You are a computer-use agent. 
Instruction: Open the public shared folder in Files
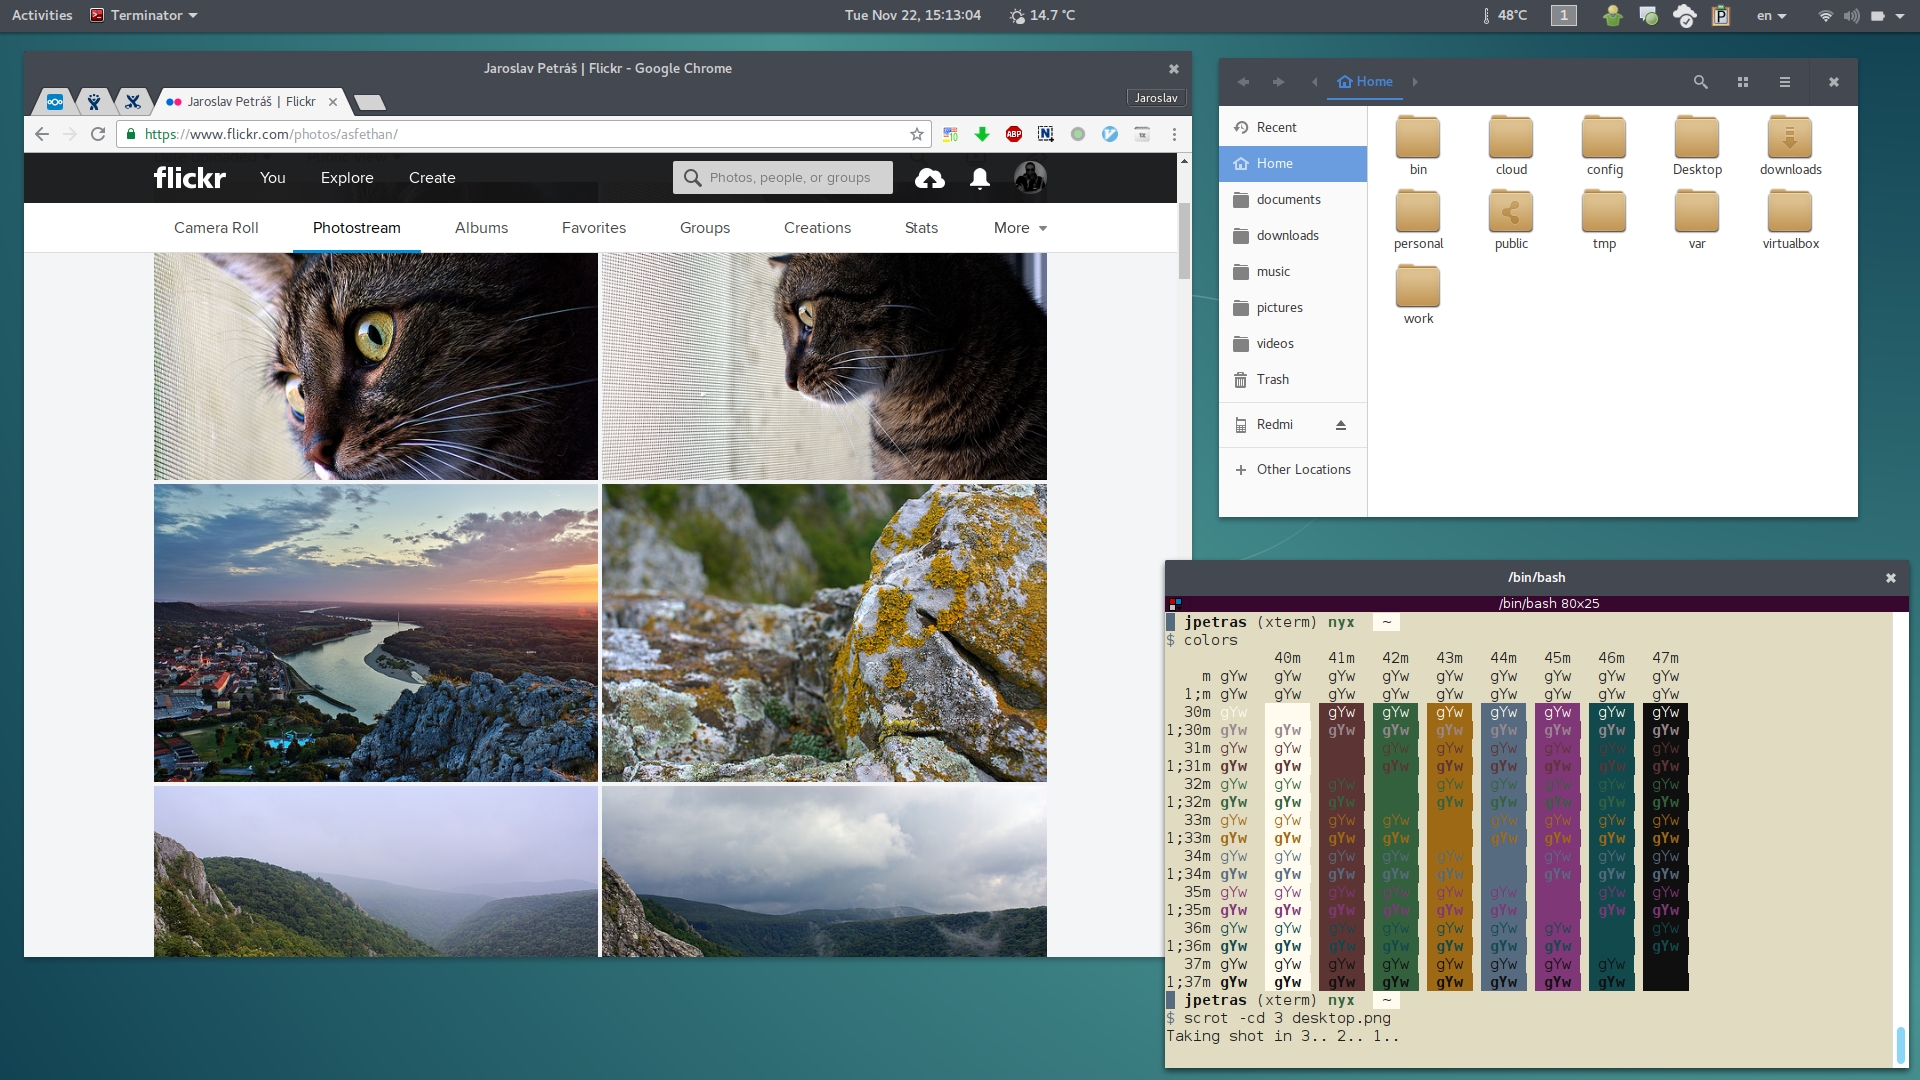tap(1511, 220)
